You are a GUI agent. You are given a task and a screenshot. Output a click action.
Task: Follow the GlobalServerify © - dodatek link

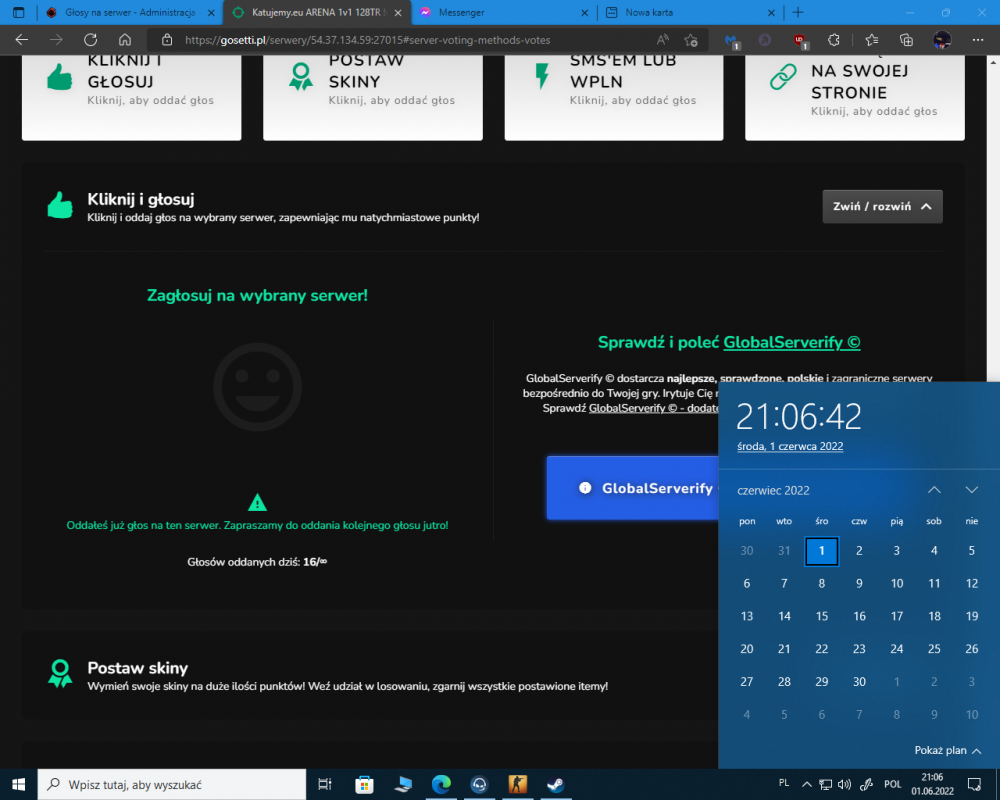654,408
